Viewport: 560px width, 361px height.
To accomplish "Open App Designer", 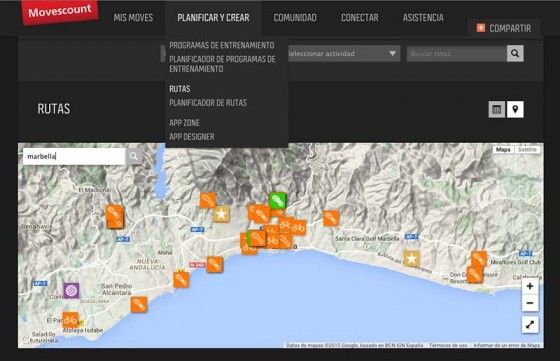I will pyautogui.click(x=192, y=136).
